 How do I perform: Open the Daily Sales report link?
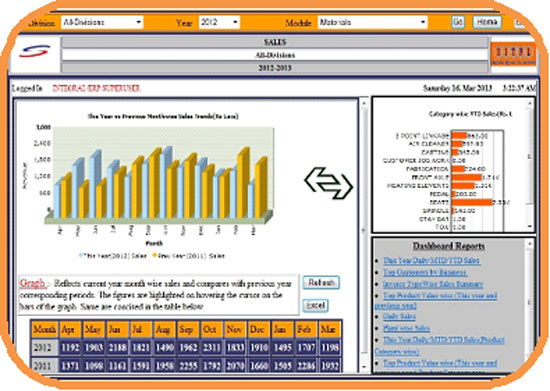point(399,316)
